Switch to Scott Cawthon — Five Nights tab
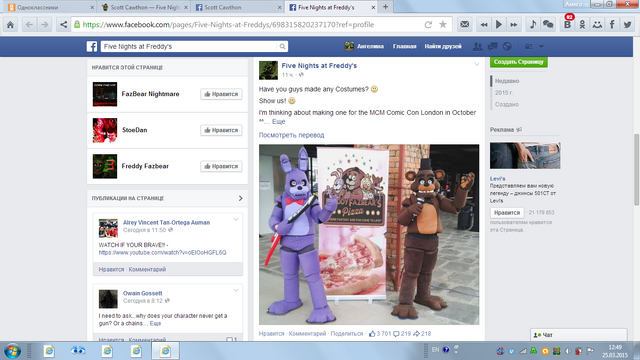The height and width of the screenshot is (360, 640). 144,7
